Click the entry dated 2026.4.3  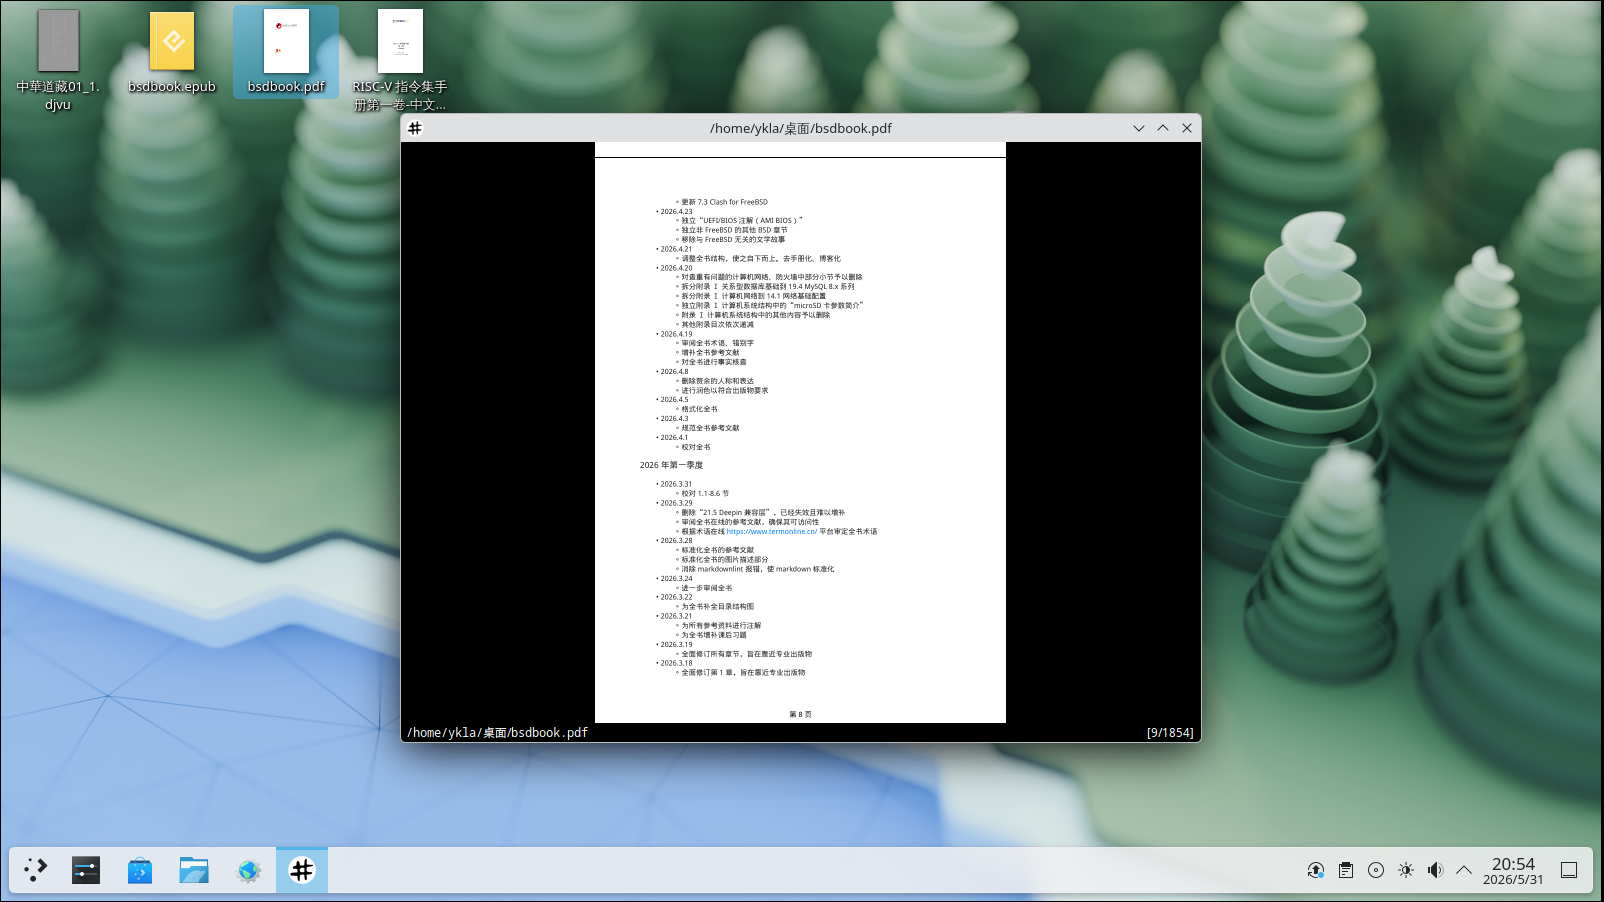674,419
